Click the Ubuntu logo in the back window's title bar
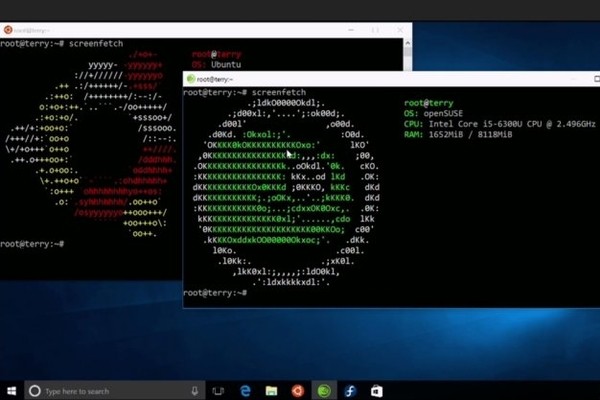Viewport: 600px width, 400px height. pos(8,30)
